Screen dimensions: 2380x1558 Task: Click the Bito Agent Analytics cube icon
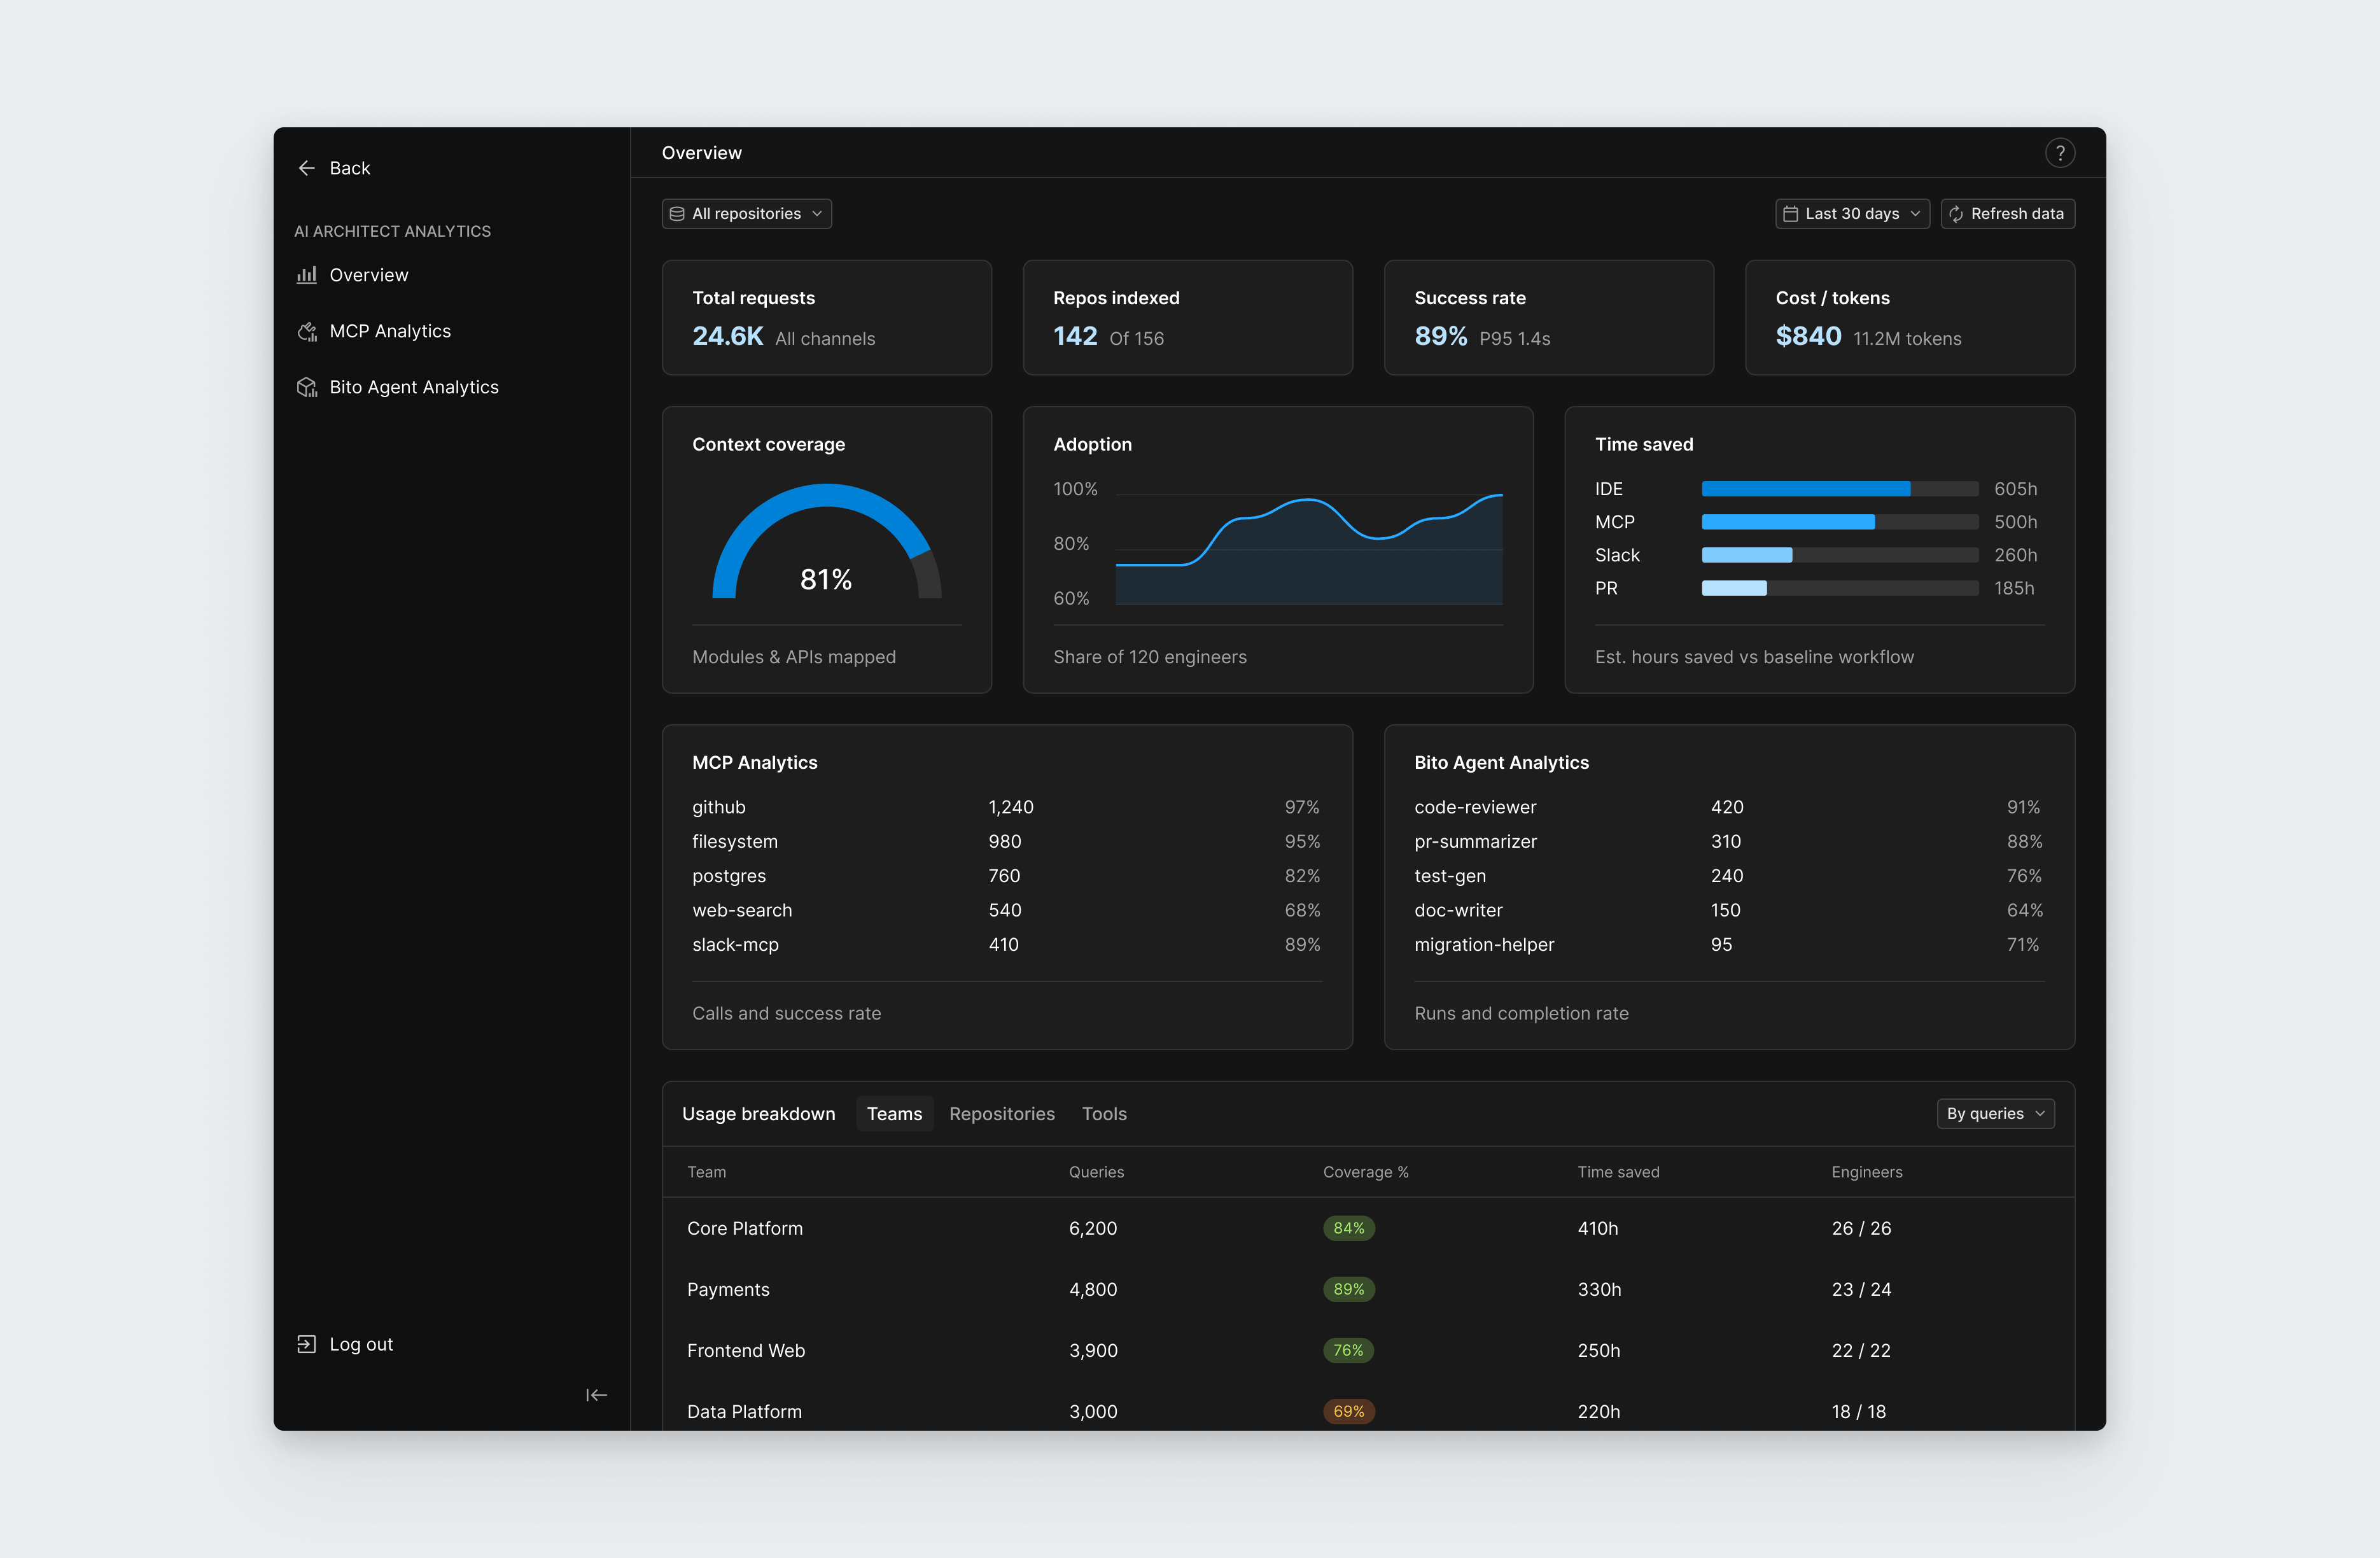pos(306,387)
